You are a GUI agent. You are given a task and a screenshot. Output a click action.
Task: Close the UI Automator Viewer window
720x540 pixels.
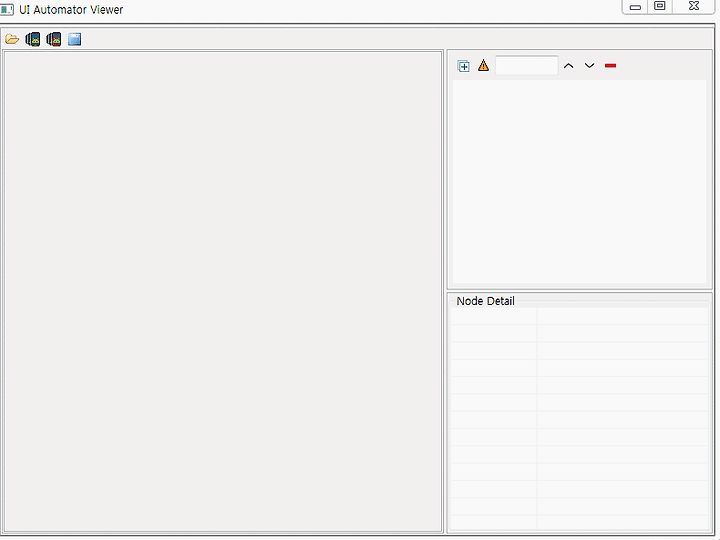point(694,6)
